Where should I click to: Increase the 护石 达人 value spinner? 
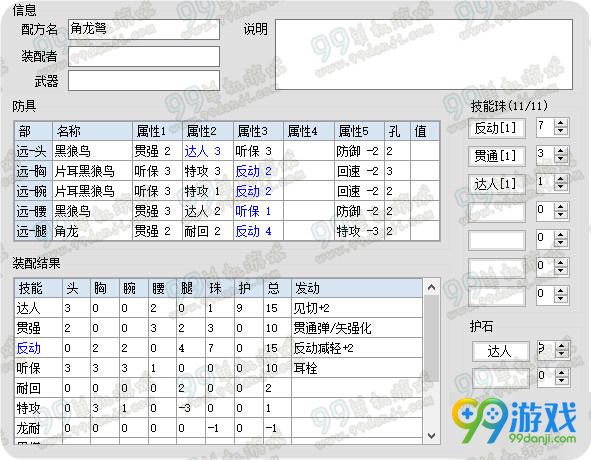pyautogui.click(x=562, y=346)
